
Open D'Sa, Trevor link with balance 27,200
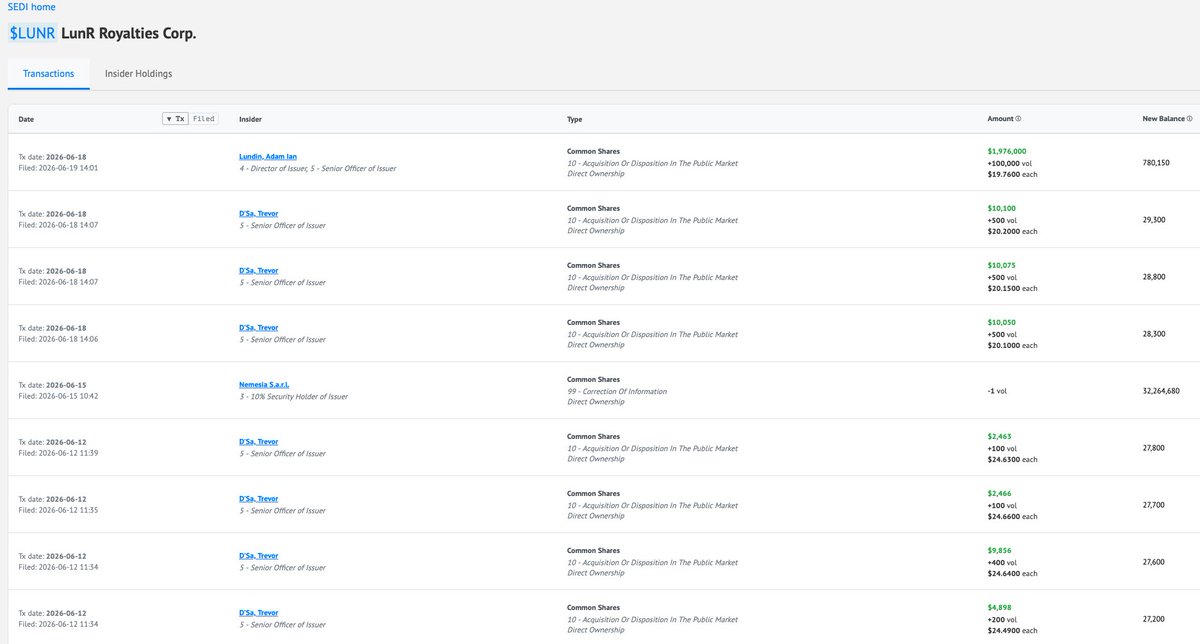click(x=258, y=613)
